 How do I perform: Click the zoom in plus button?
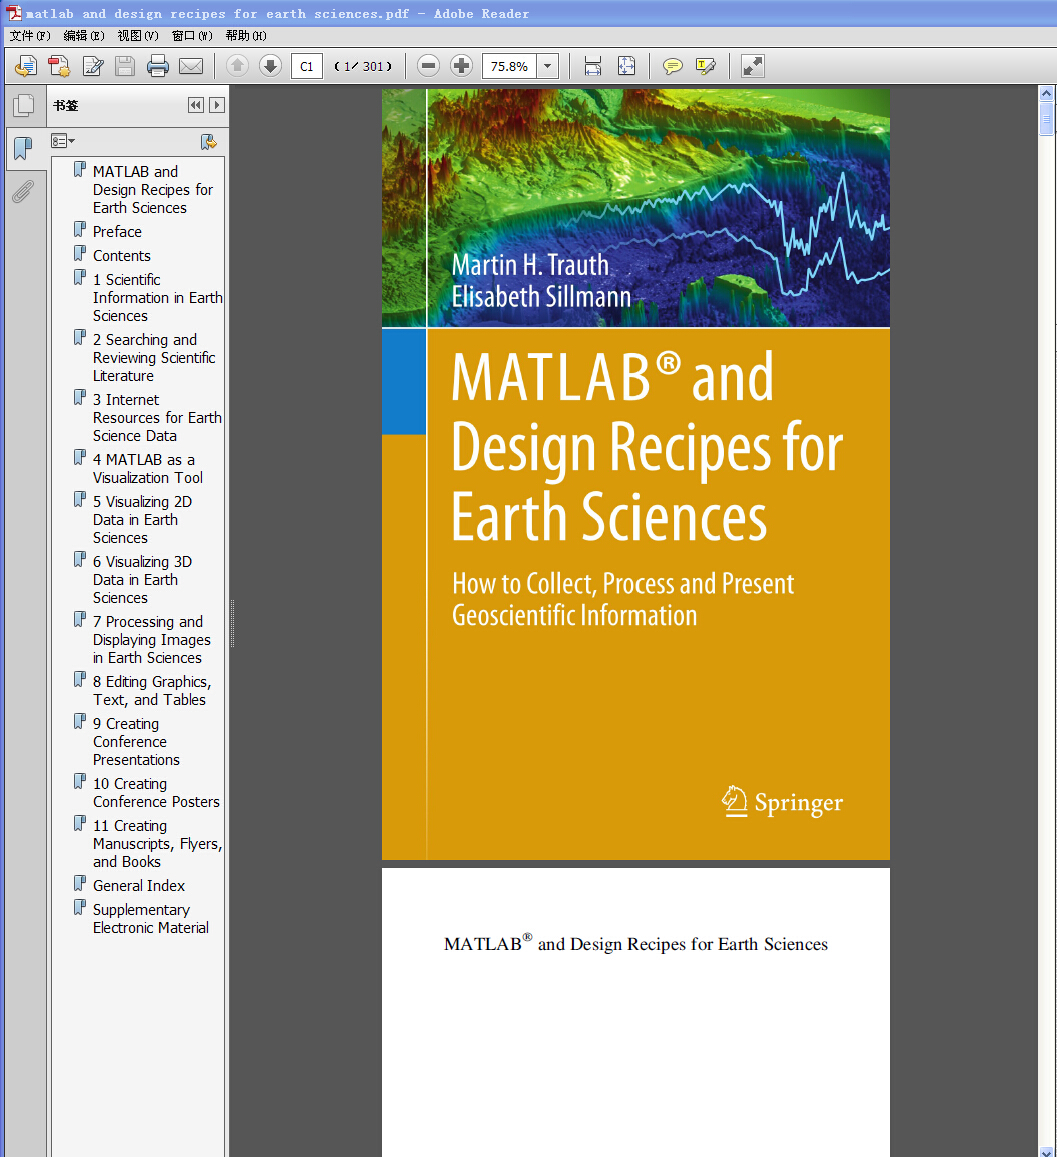tap(461, 67)
